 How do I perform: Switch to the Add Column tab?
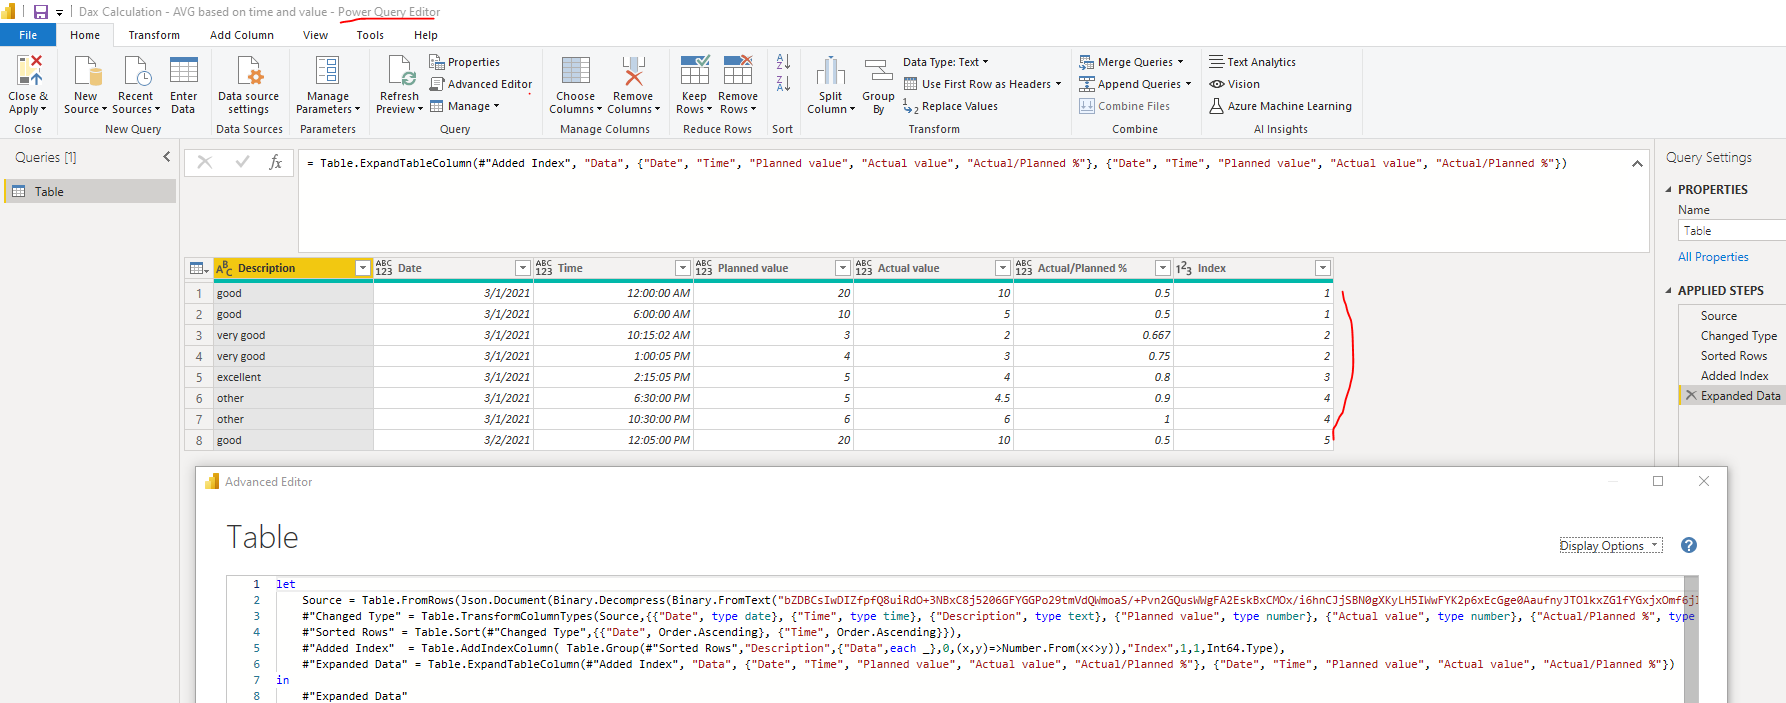(242, 35)
